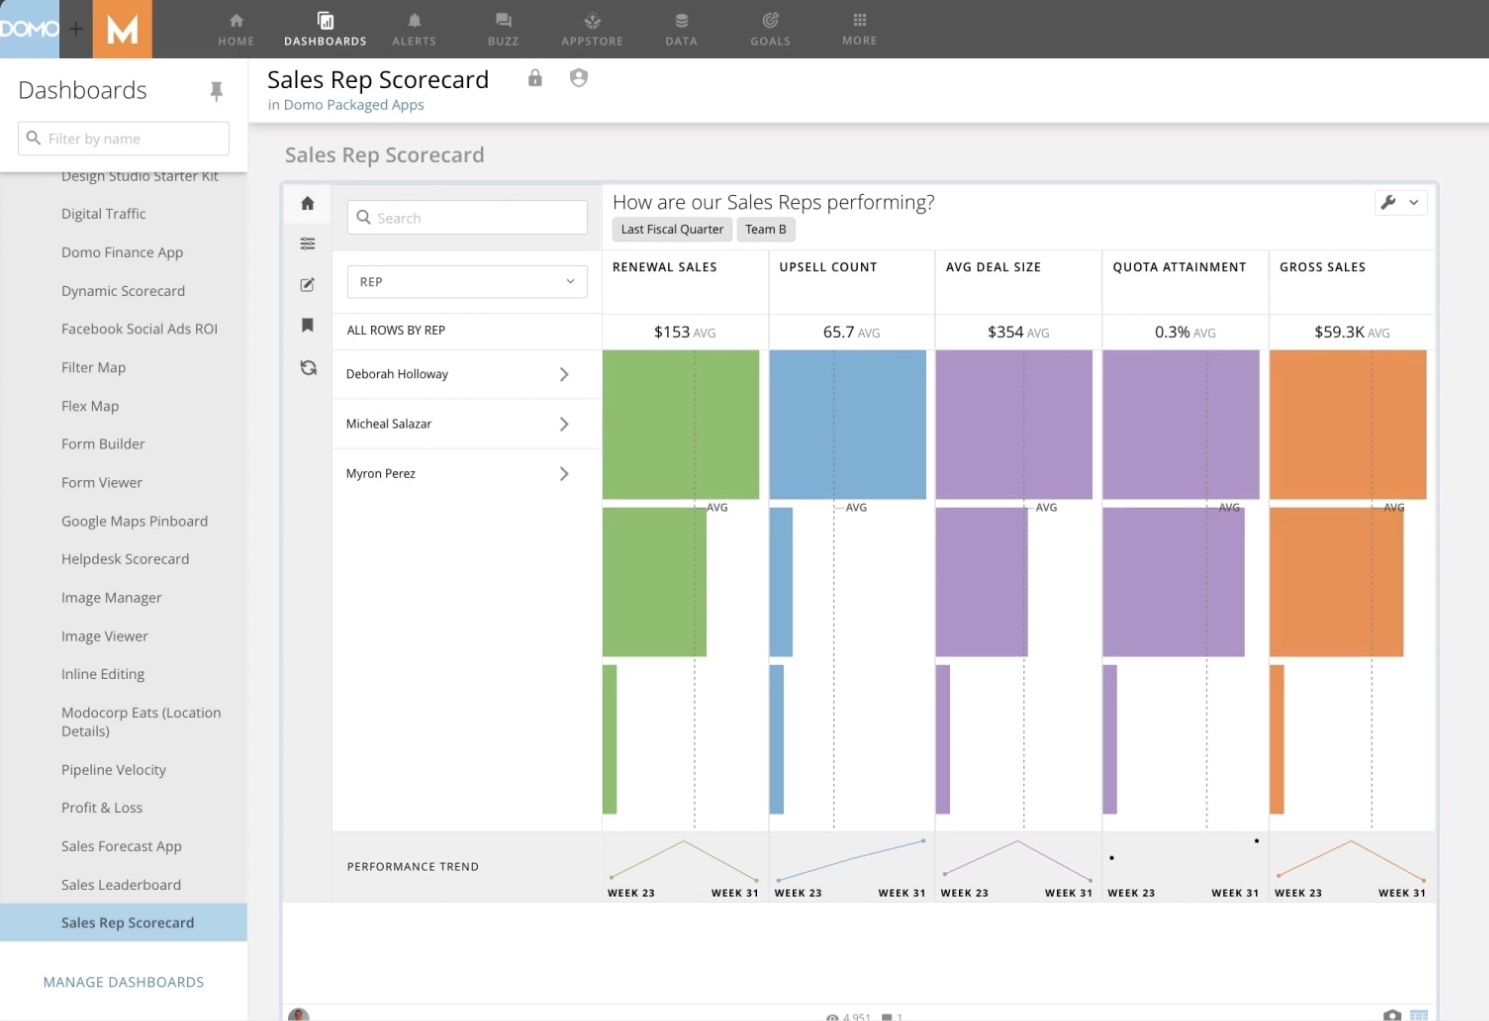This screenshot has height=1021, width=1489.
Task: Click the pin icon next to Dashboards
Action: [217, 90]
